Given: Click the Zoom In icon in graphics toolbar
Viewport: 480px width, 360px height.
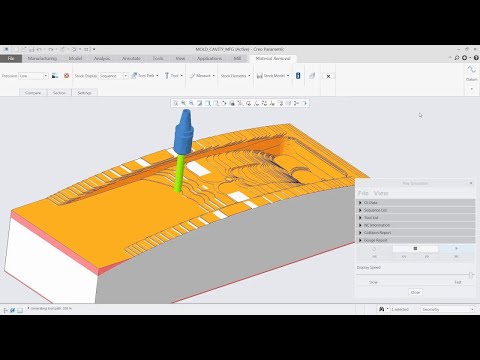Looking at the screenshot, I should (183, 103).
